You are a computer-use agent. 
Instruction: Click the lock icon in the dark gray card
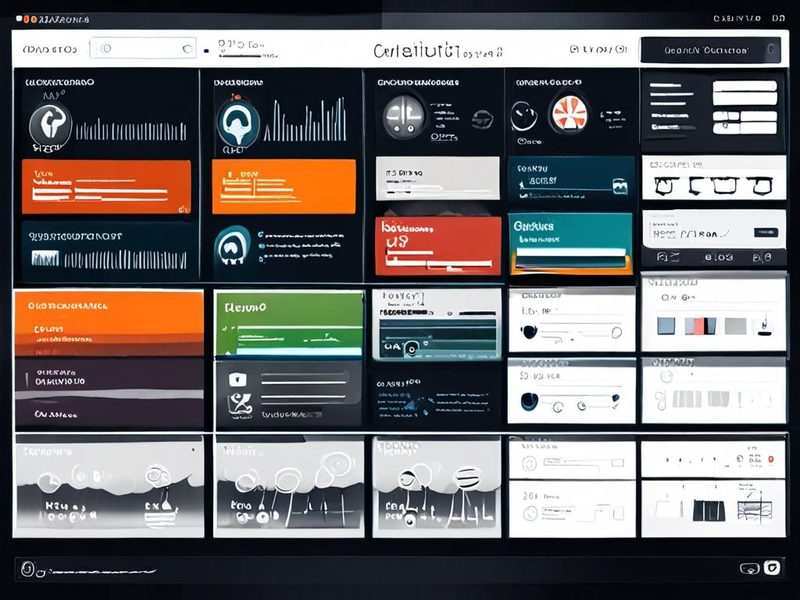click(x=238, y=380)
